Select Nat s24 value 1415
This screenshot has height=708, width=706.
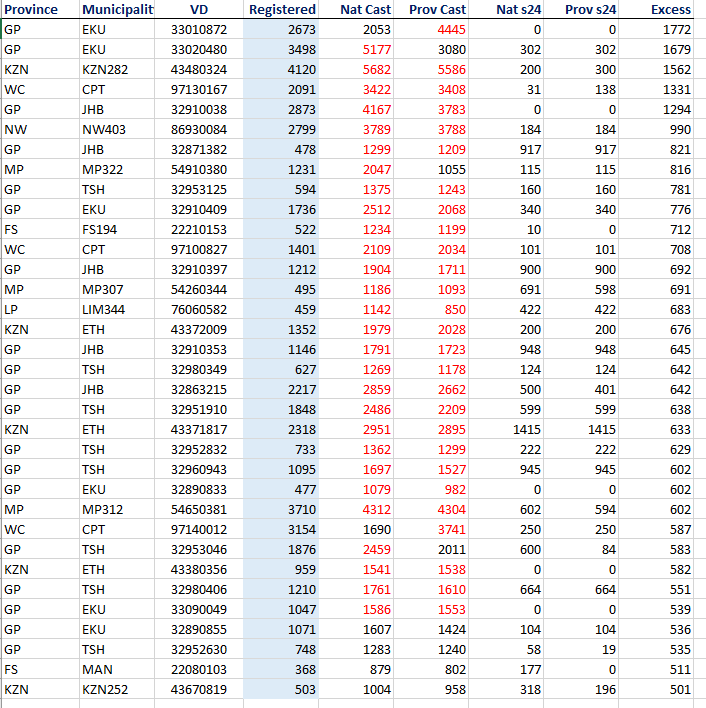click(x=527, y=429)
